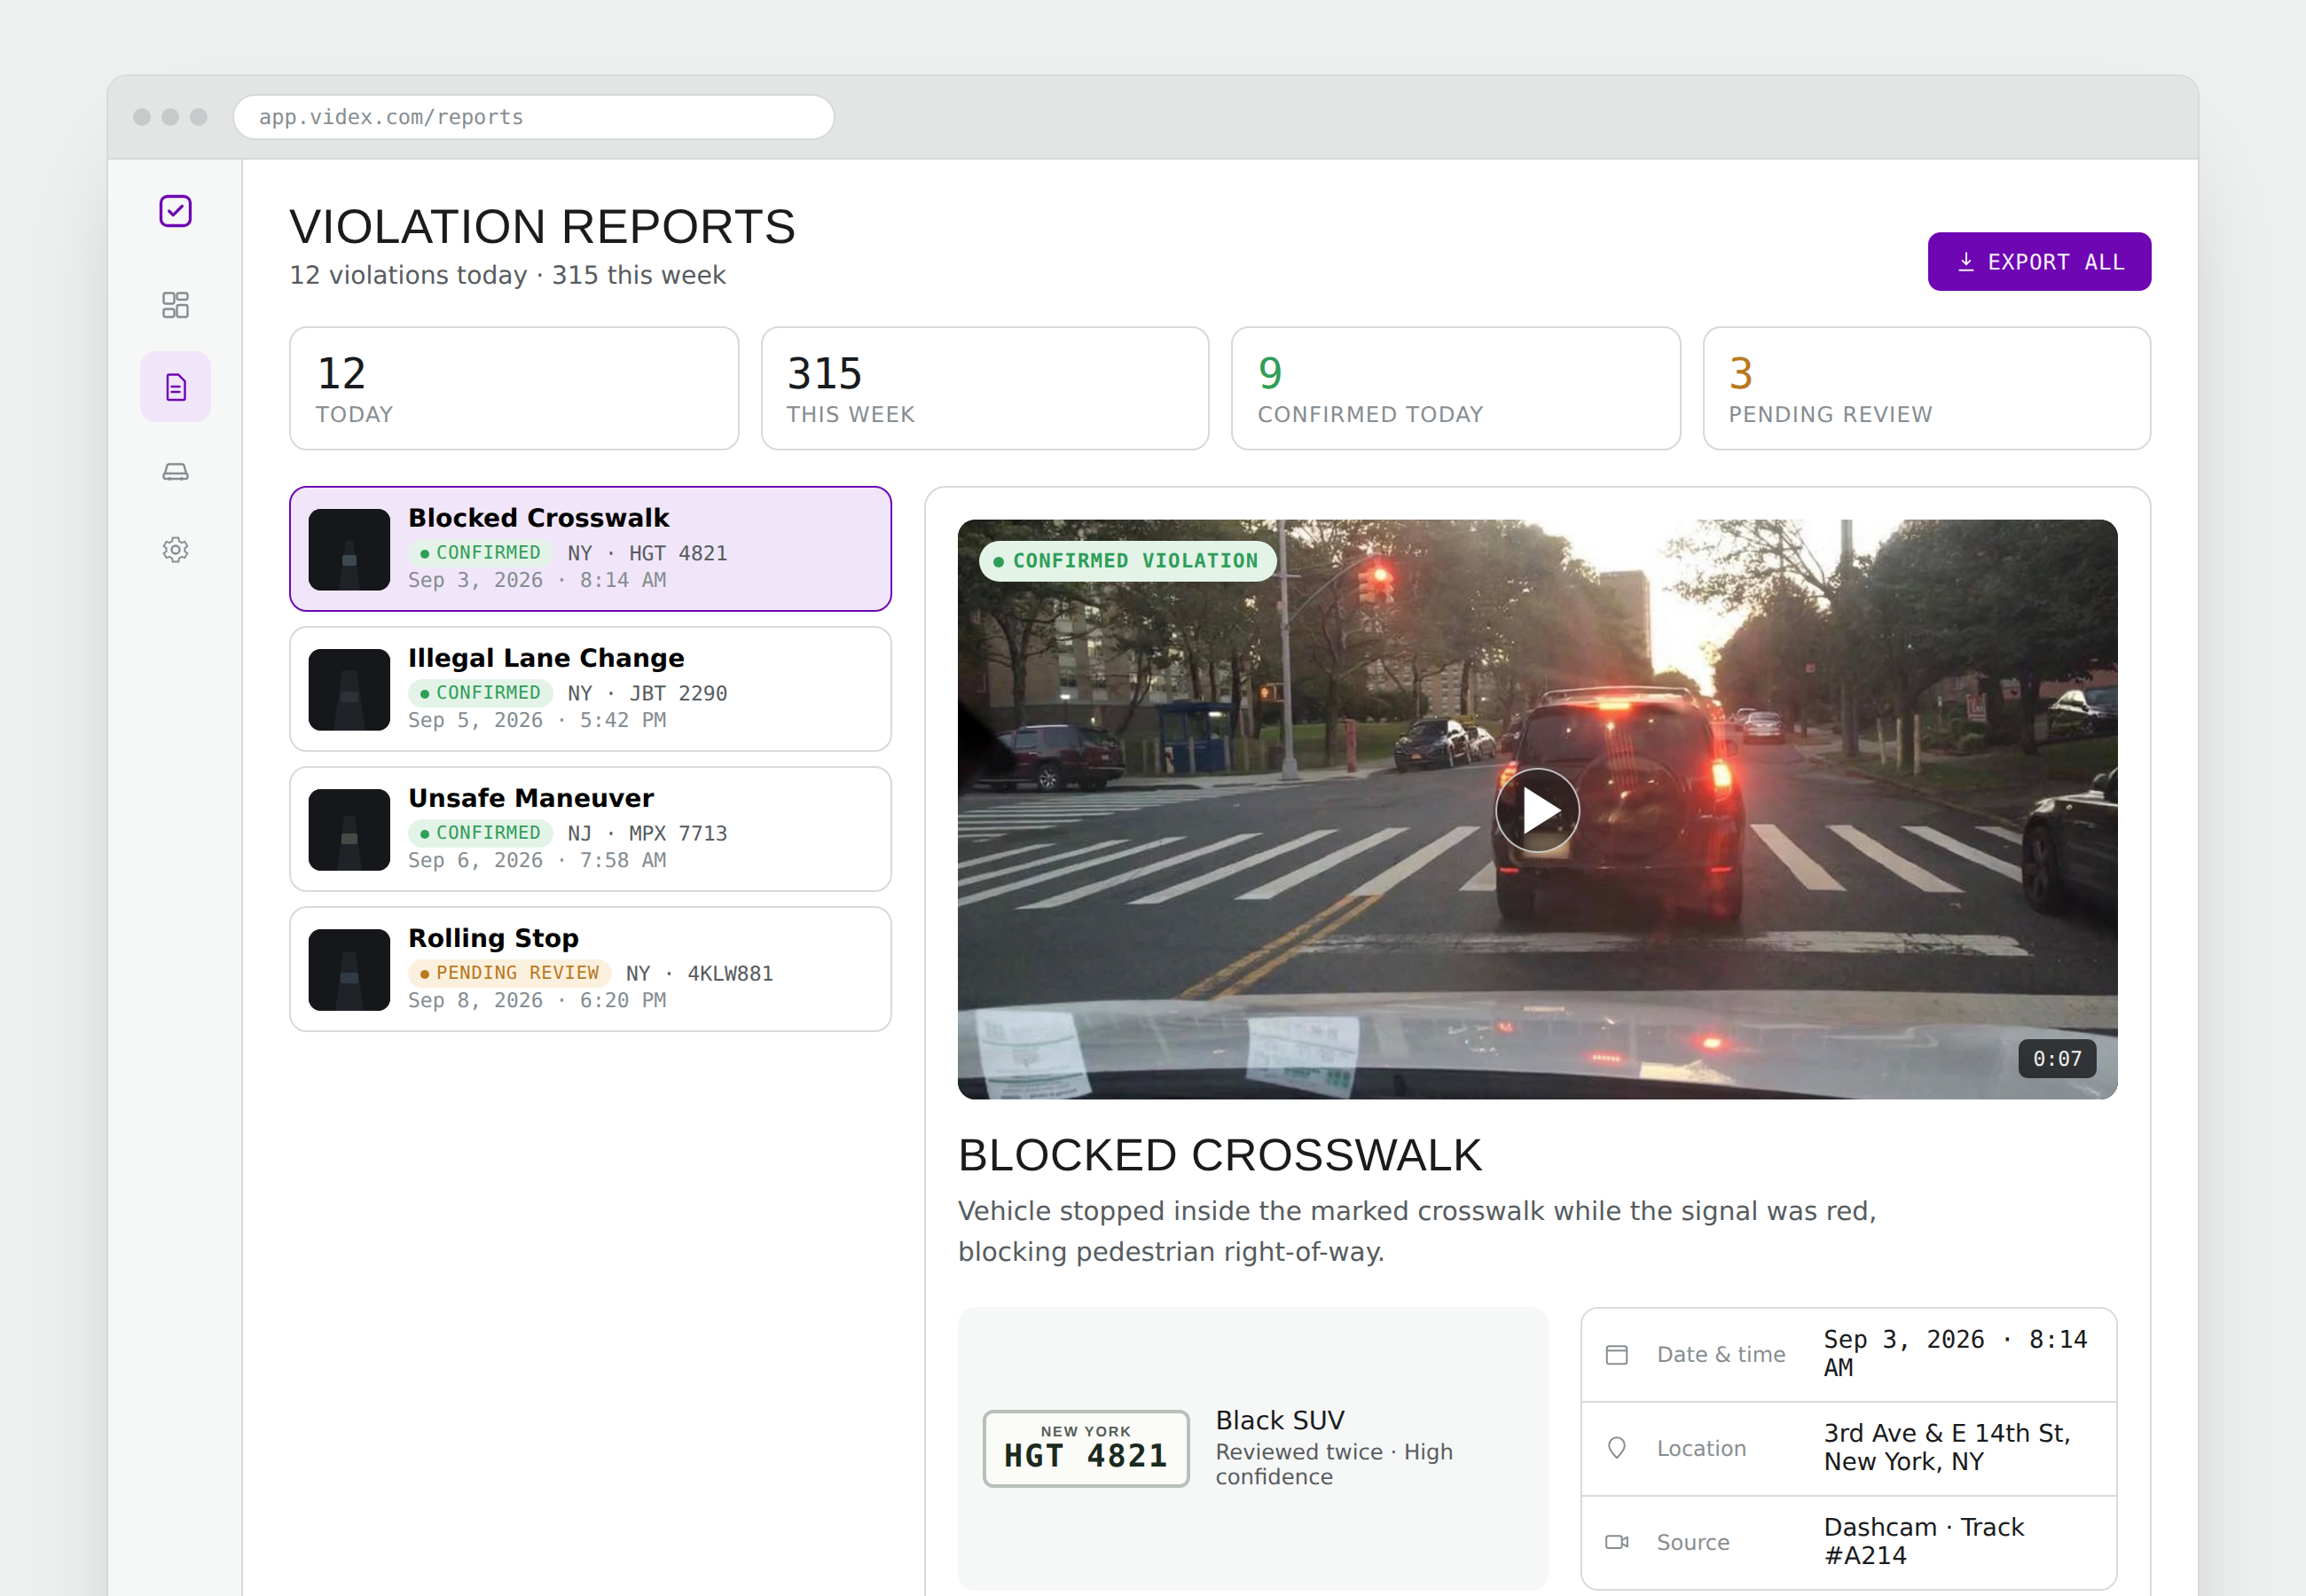
Task: Click the Black SUV vehicle description
Action: click(x=1280, y=1420)
